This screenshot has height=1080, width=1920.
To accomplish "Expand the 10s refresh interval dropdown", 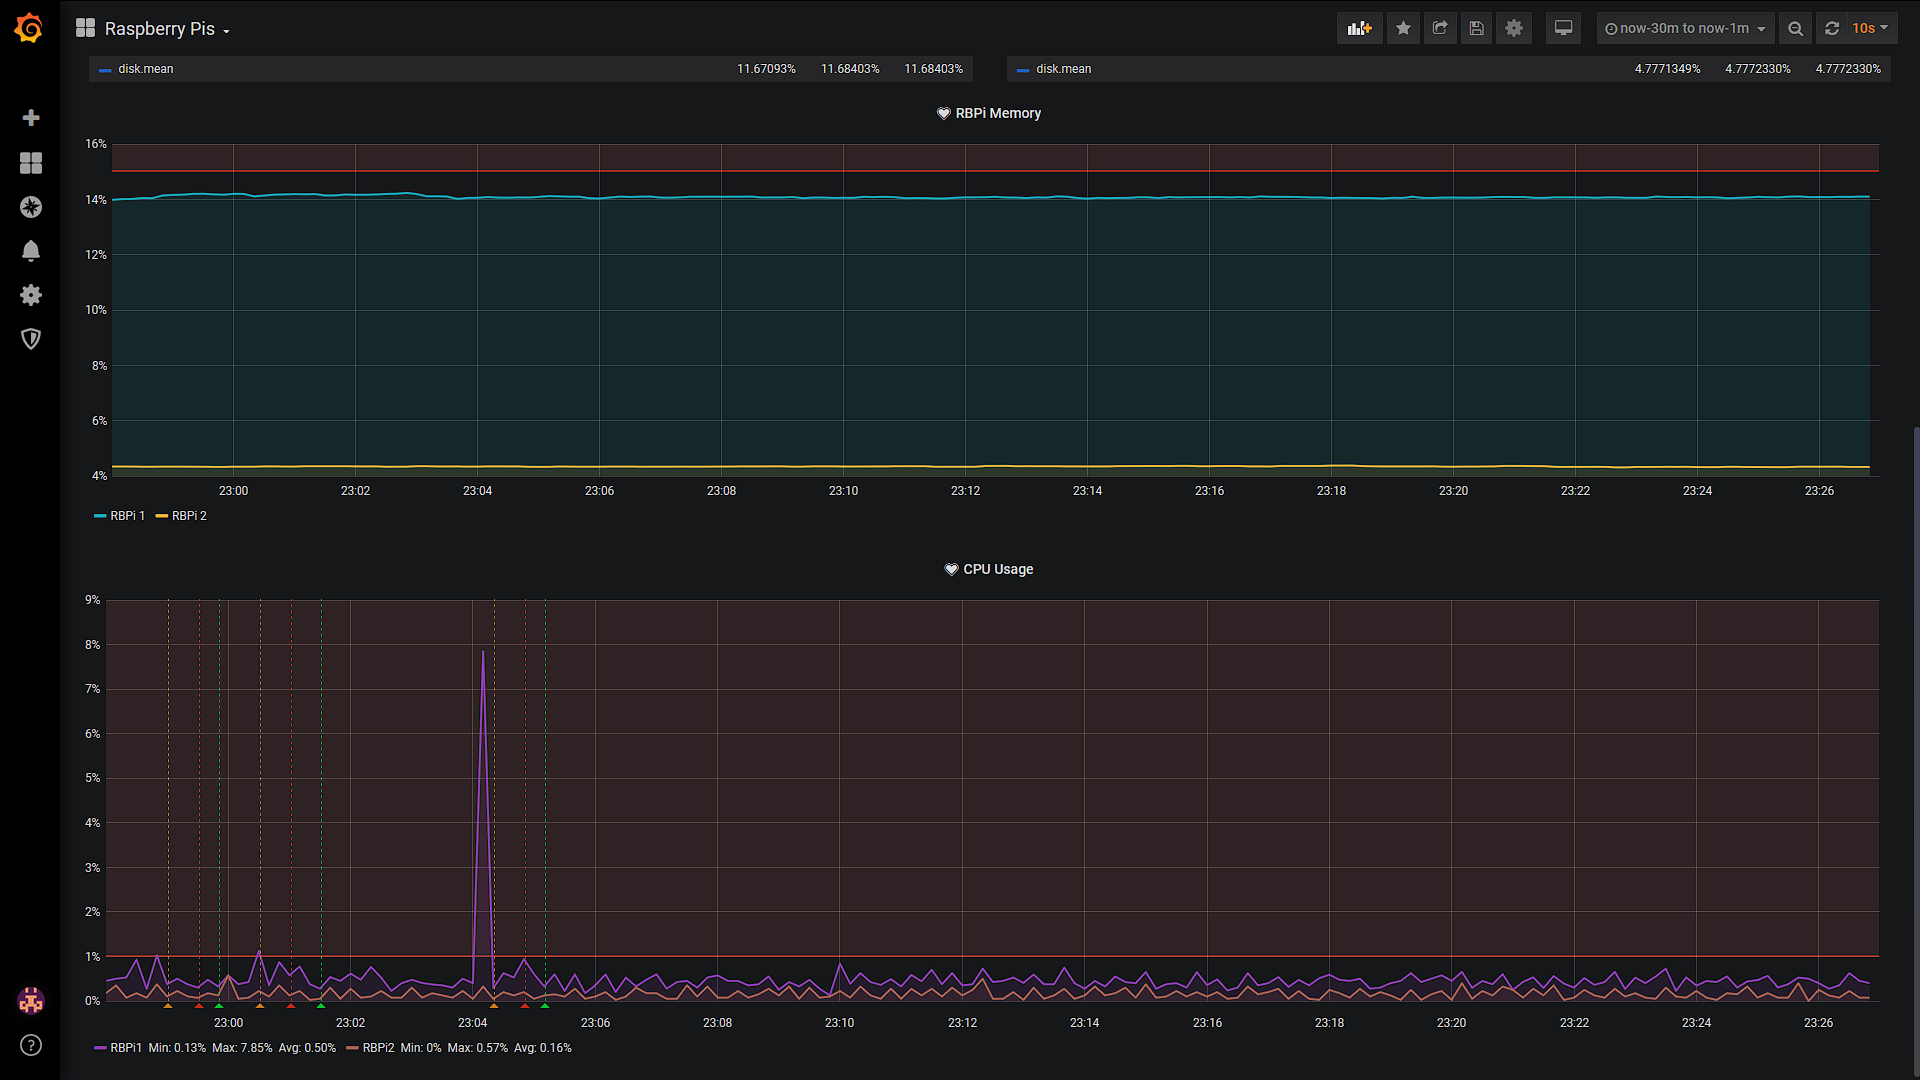I will (1869, 28).
